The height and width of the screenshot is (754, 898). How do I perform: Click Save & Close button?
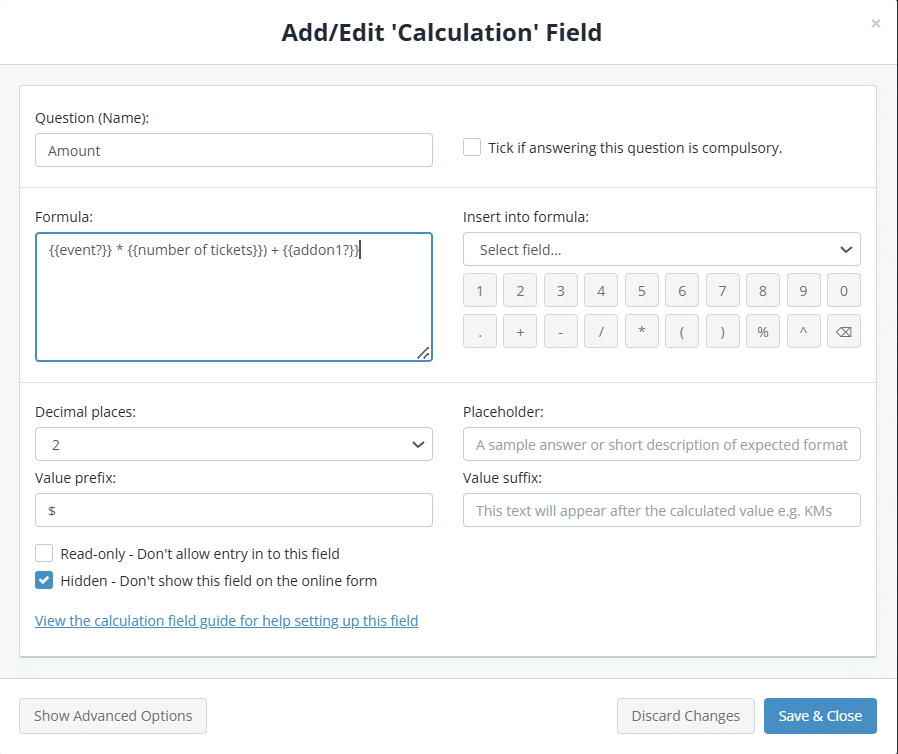pos(820,716)
